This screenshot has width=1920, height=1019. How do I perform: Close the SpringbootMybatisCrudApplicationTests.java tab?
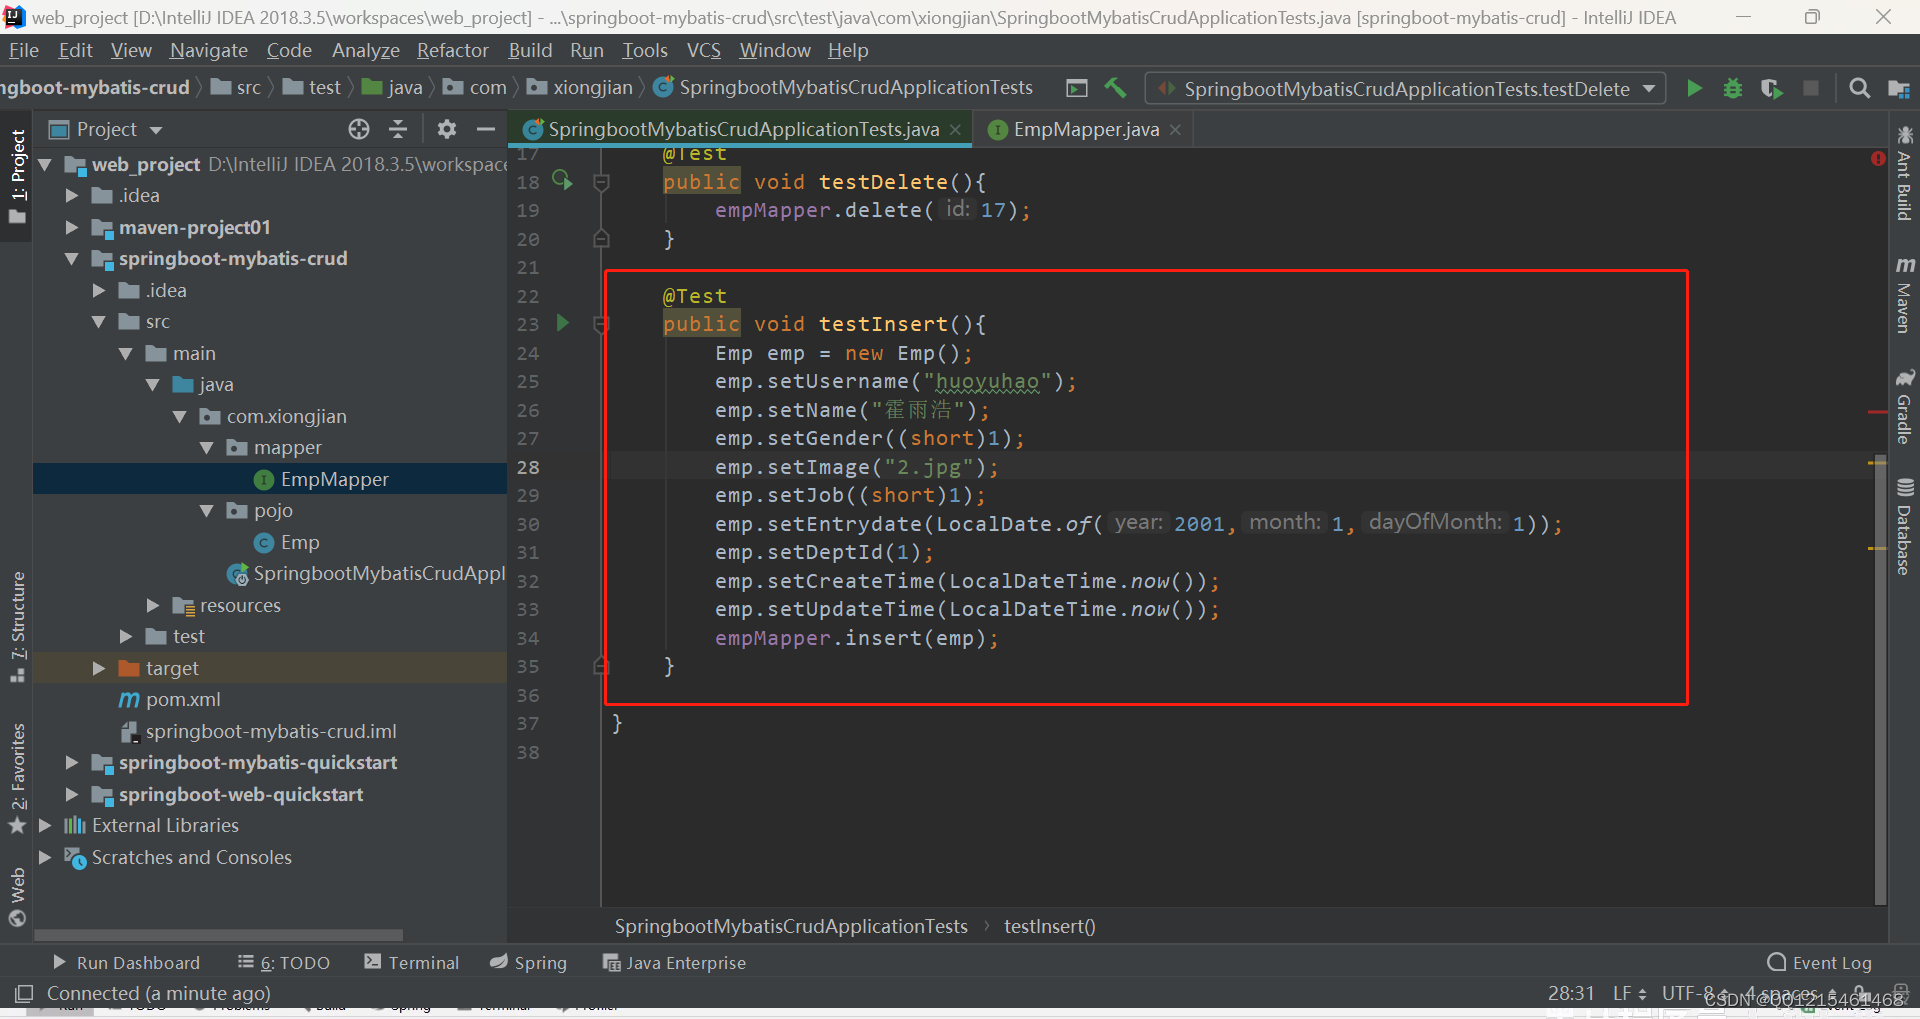coord(955,129)
